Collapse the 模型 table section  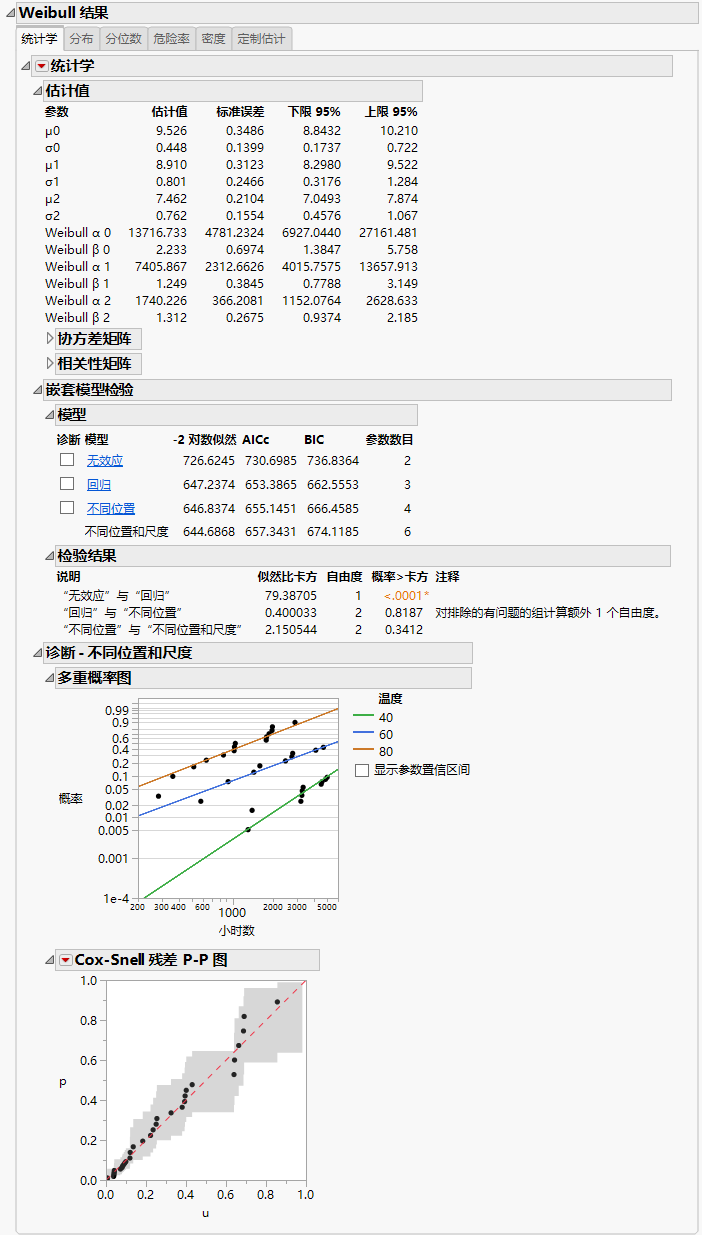(x=50, y=415)
